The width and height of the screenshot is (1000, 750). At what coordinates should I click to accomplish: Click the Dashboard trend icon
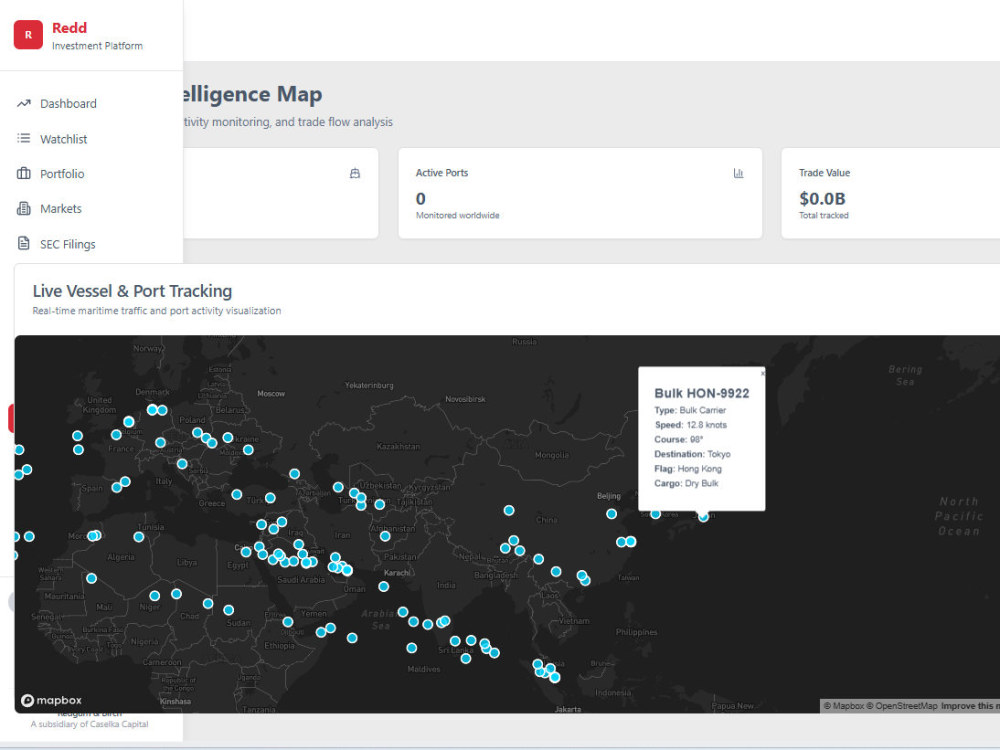click(24, 103)
